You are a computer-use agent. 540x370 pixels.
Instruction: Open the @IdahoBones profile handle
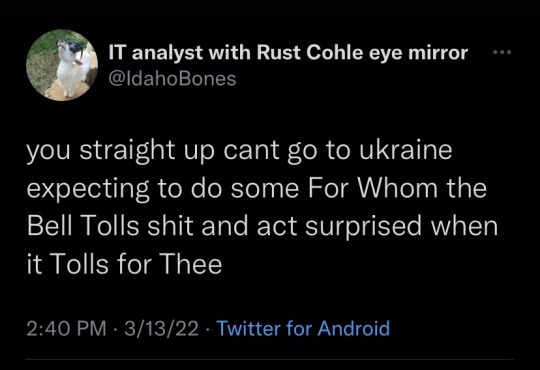(x=172, y=79)
